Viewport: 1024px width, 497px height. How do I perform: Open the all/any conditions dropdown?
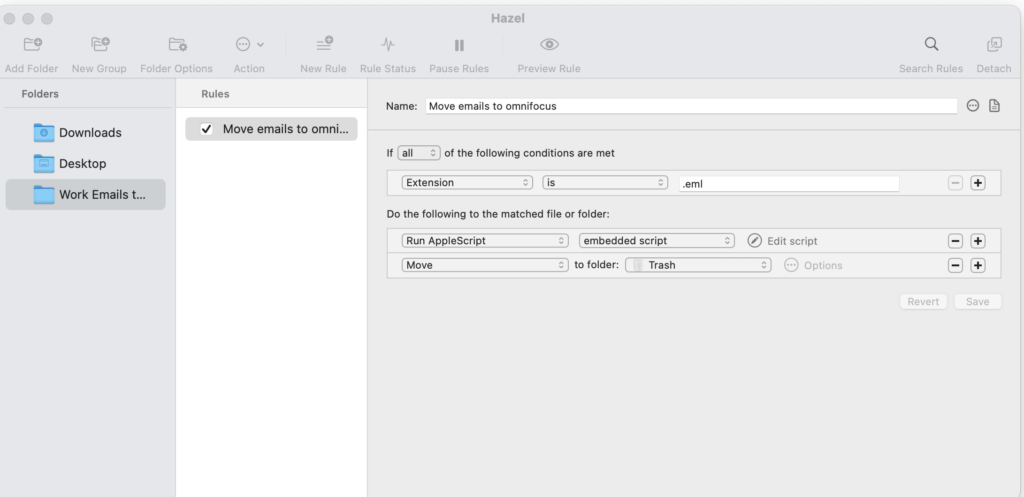(419, 153)
